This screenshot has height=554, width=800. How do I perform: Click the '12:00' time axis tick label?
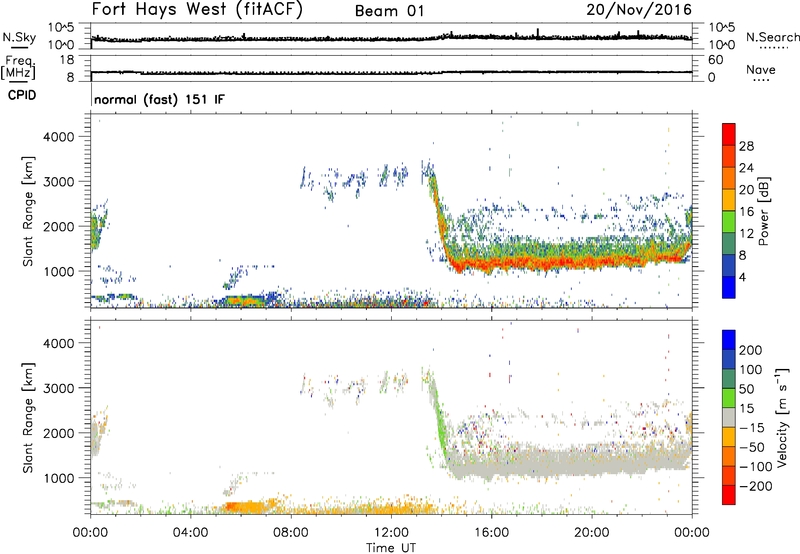391,533
